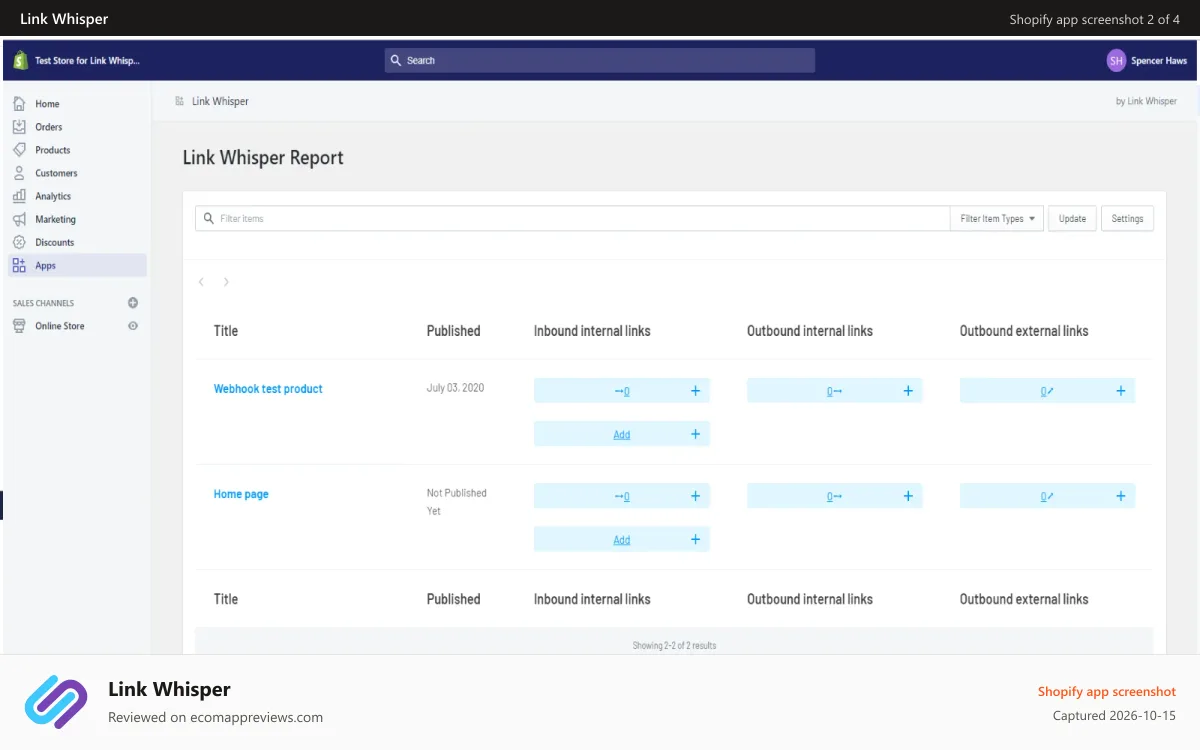The width and height of the screenshot is (1200, 750).
Task: Click the Shopify bag logo
Action: pos(19,60)
